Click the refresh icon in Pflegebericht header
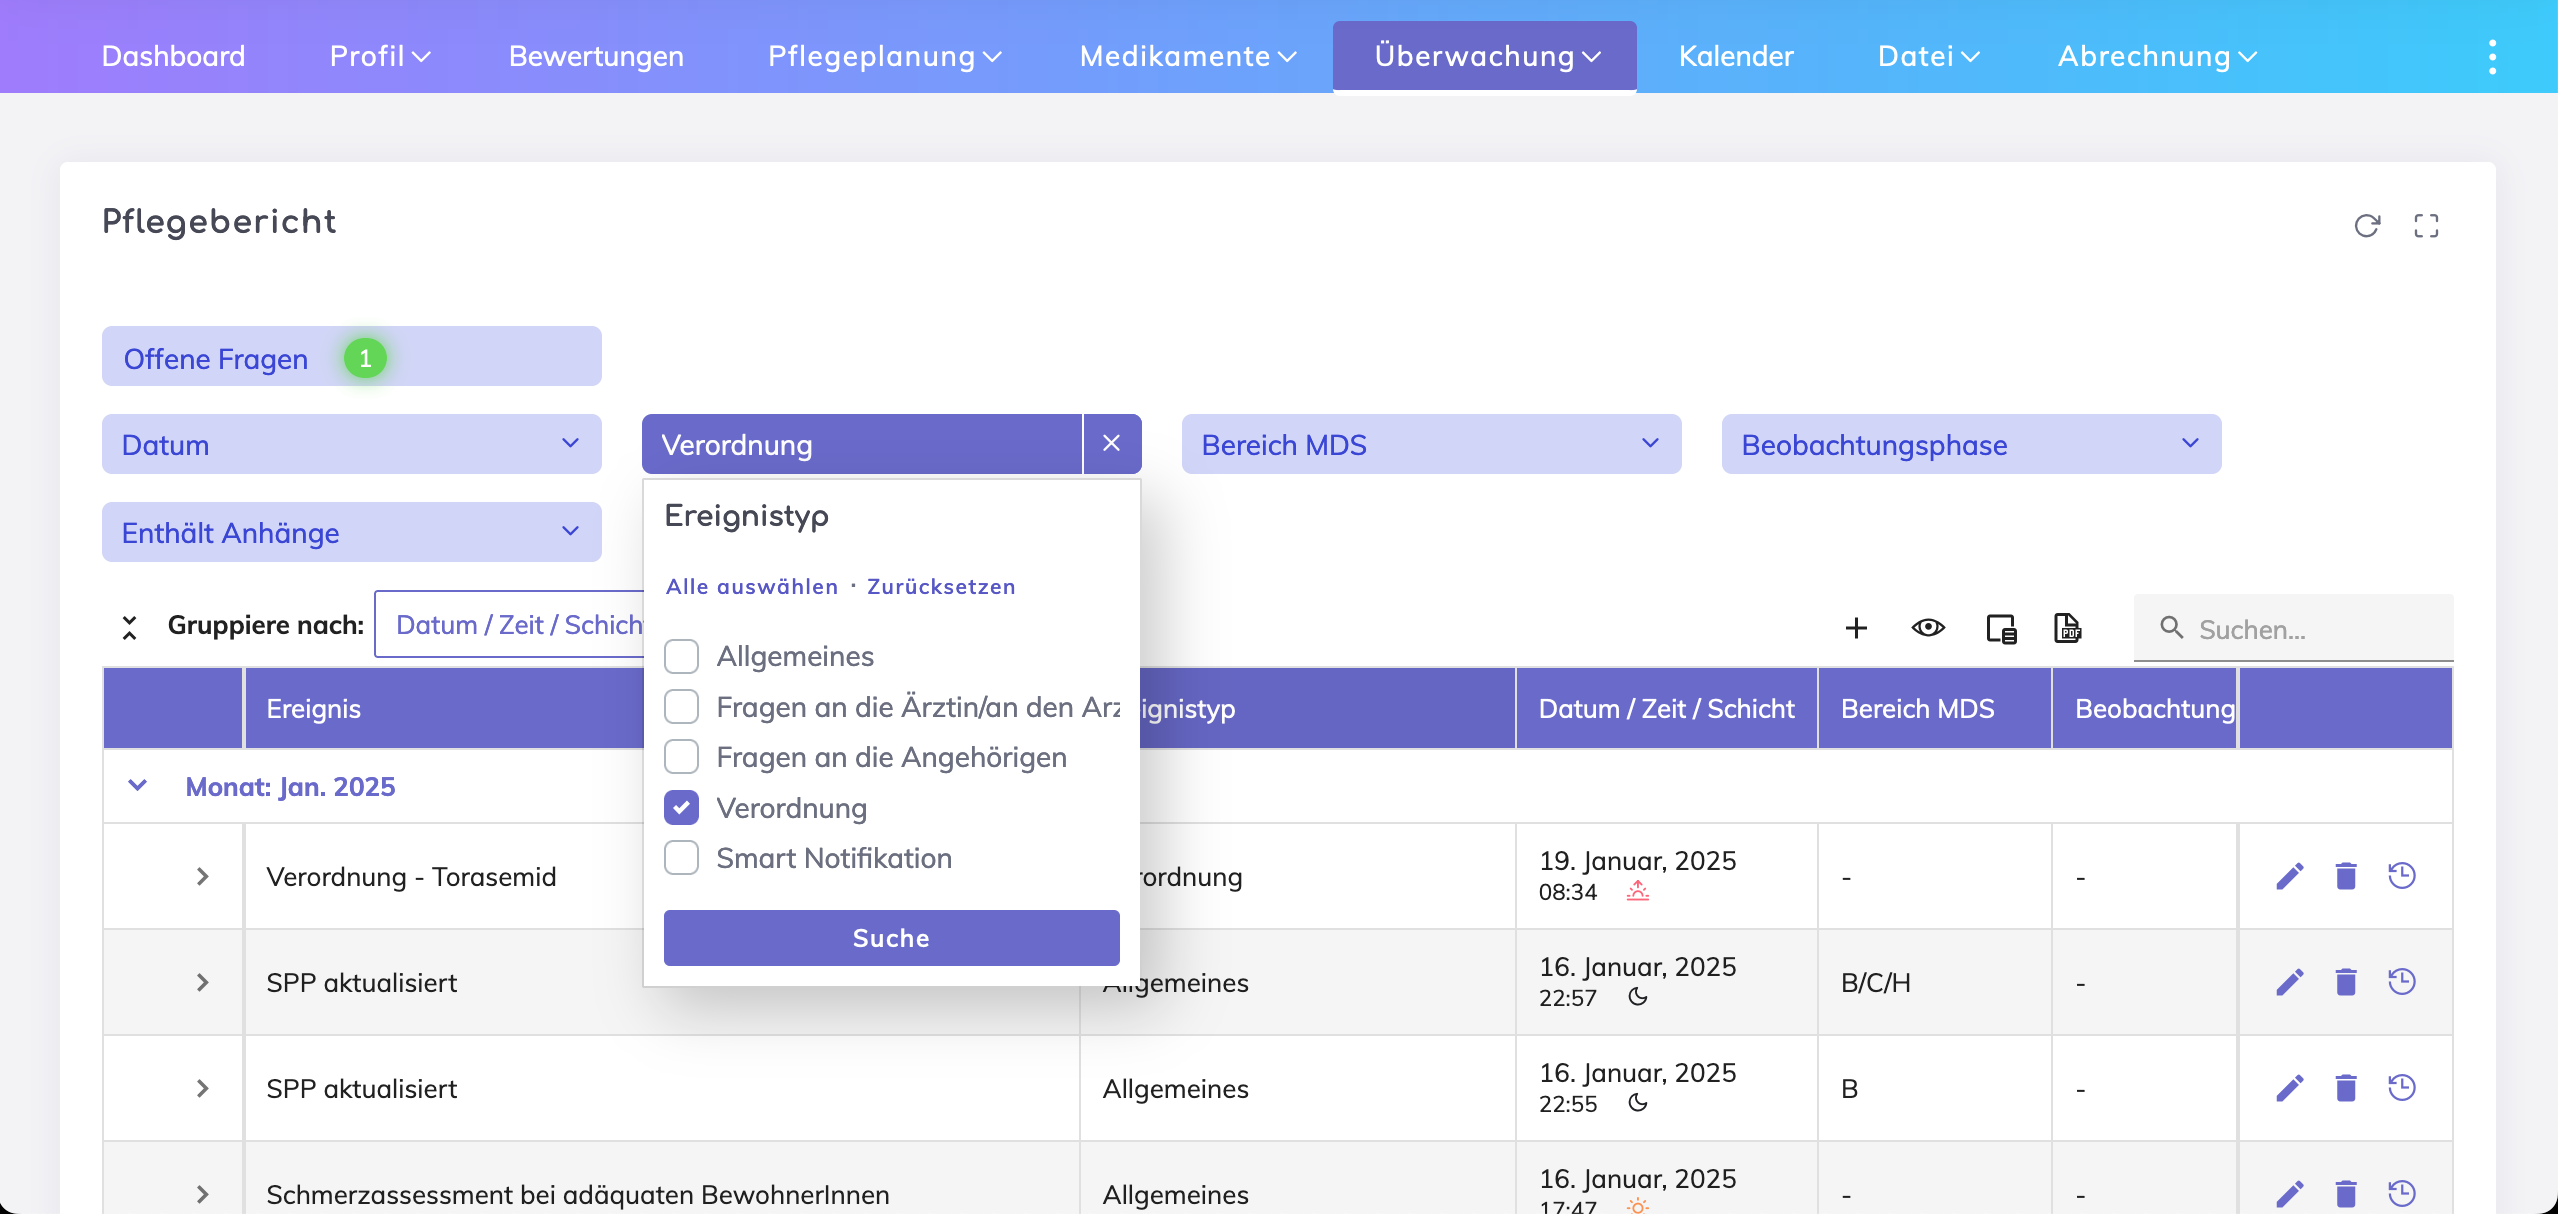 pos(2366,226)
